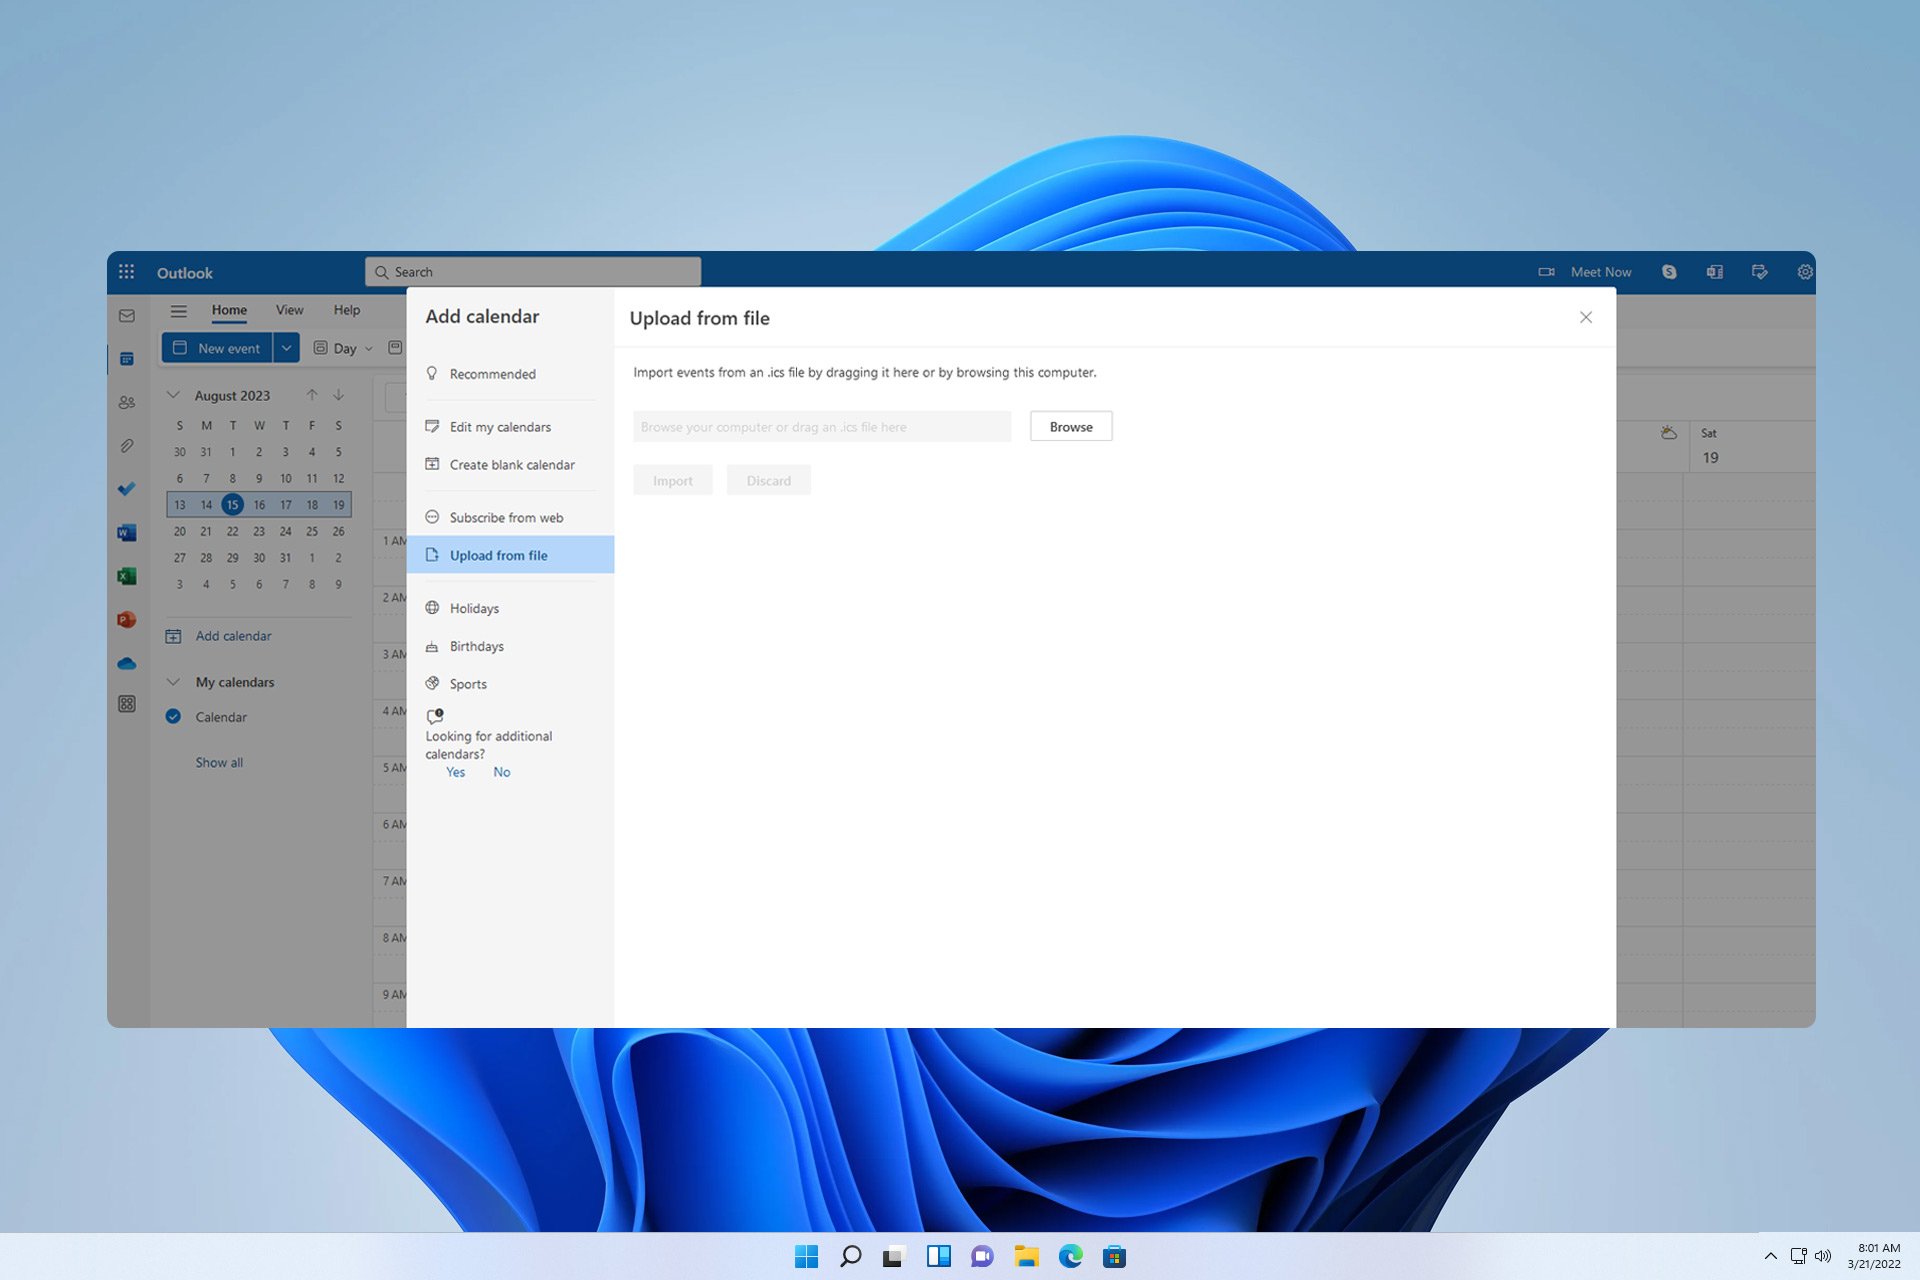Select Create blank calendar option
This screenshot has height=1280, width=1920.
(510, 465)
